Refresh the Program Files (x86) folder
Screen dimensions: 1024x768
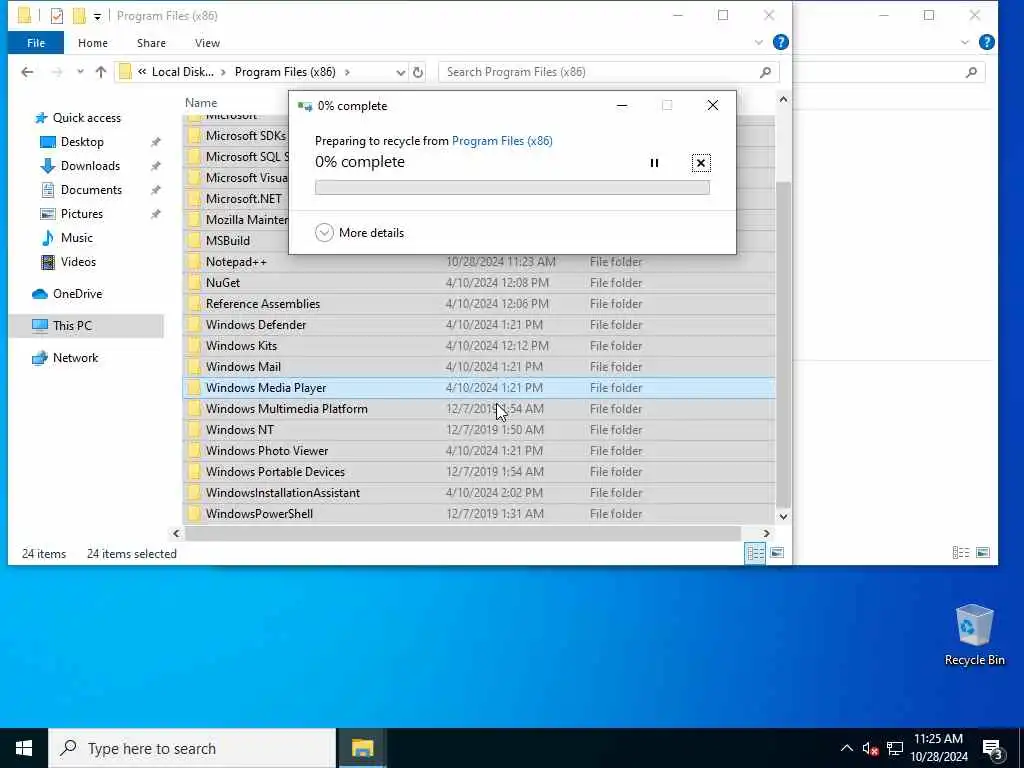(x=418, y=72)
